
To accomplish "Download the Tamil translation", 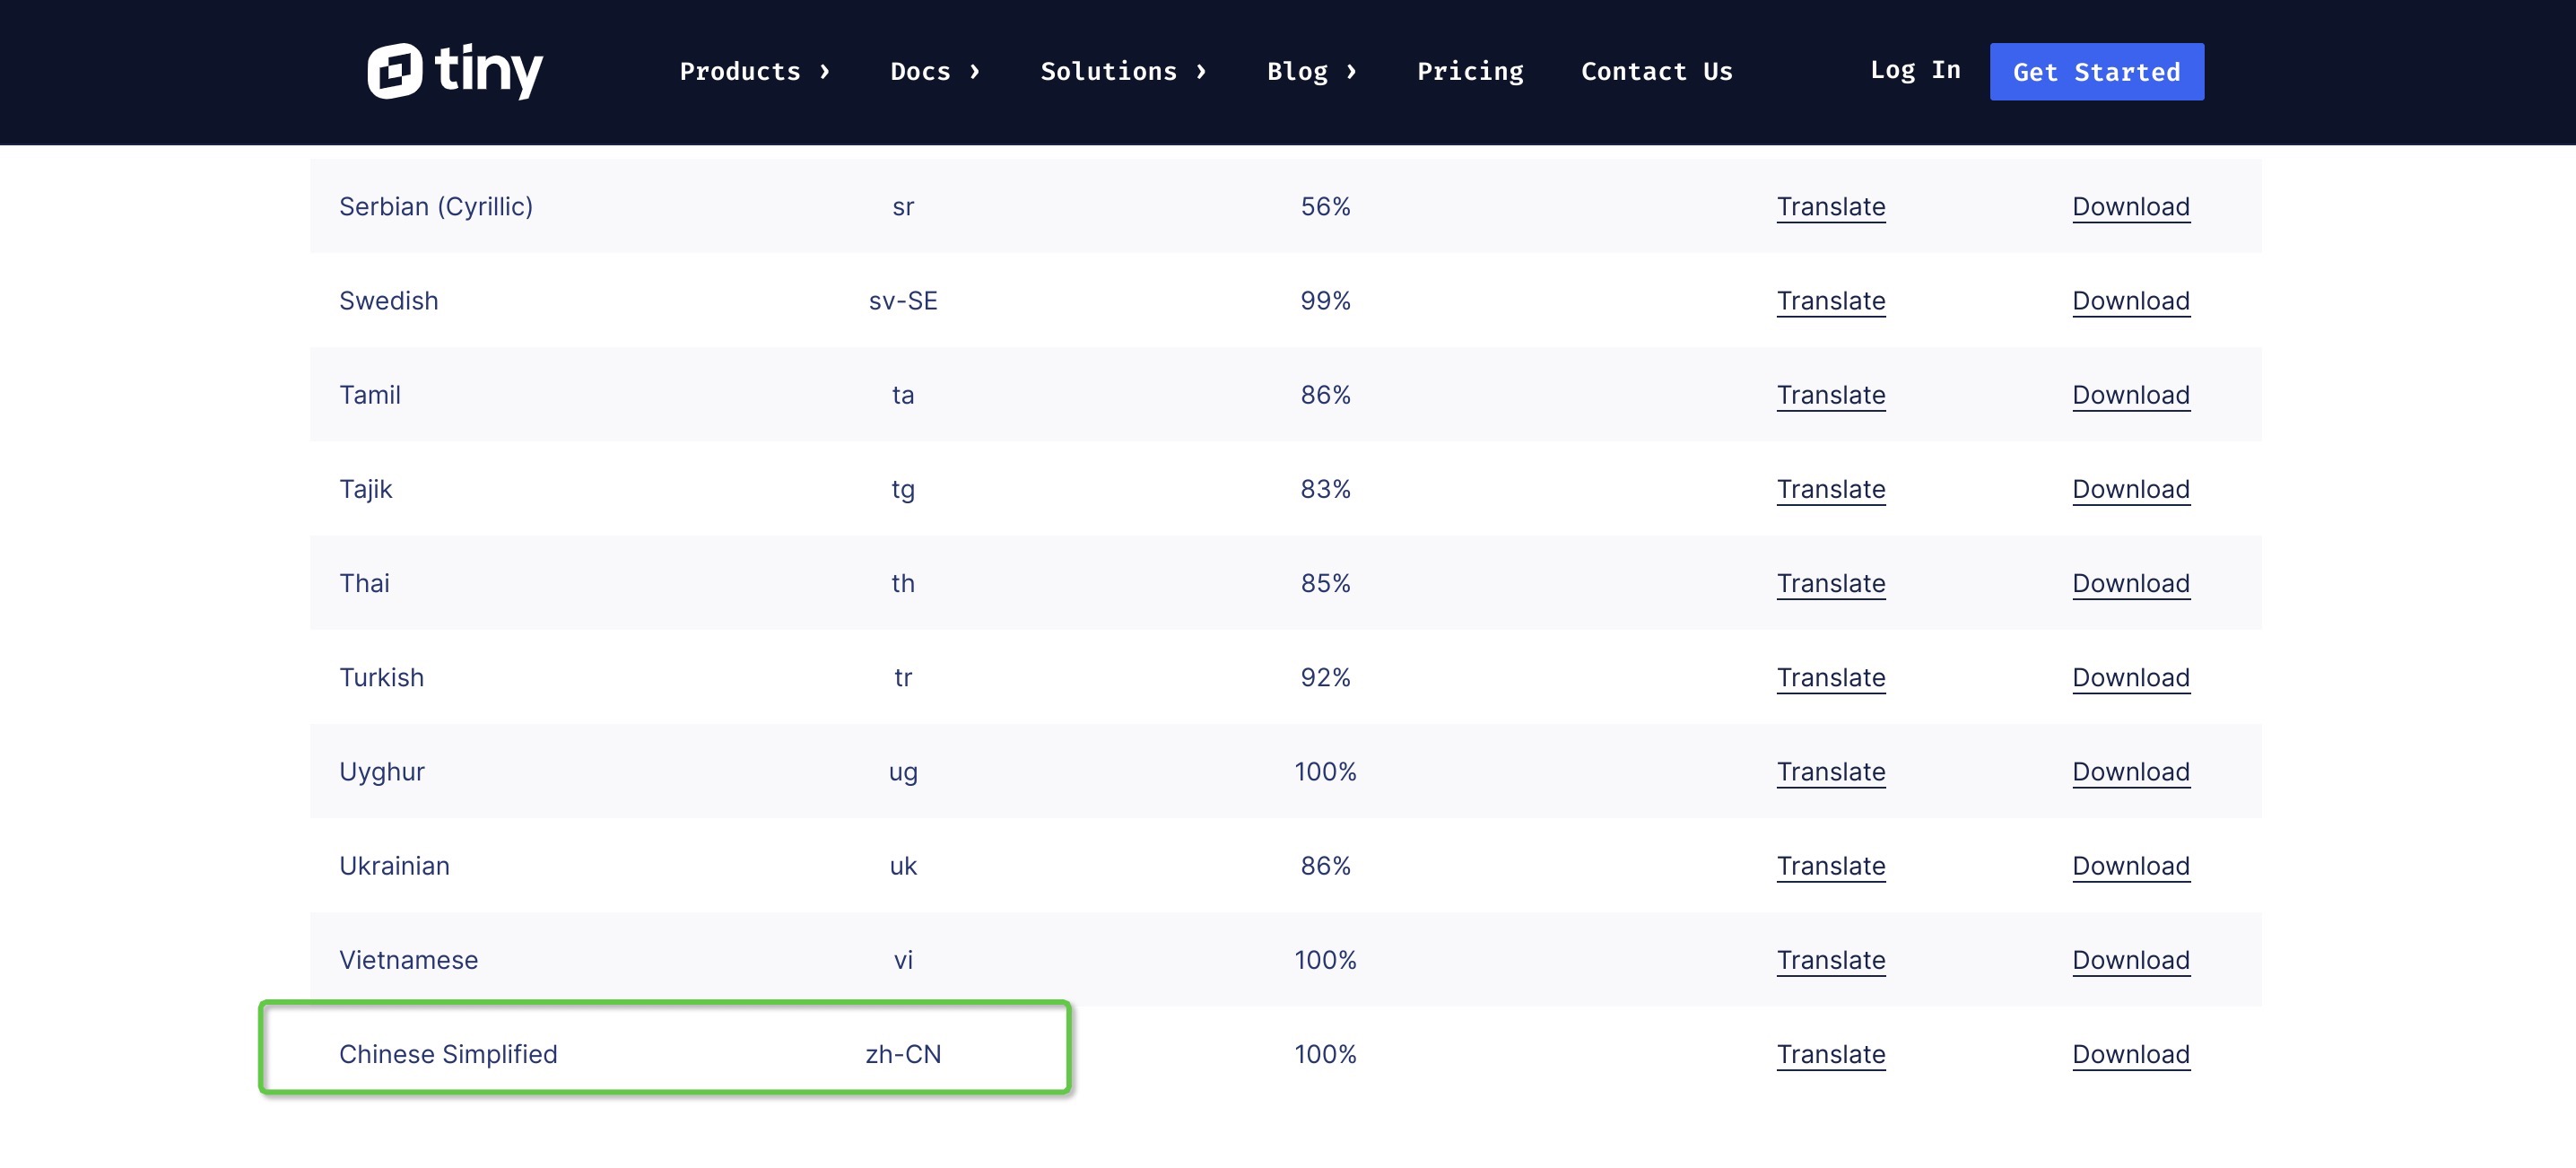I will click(x=2130, y=395).
